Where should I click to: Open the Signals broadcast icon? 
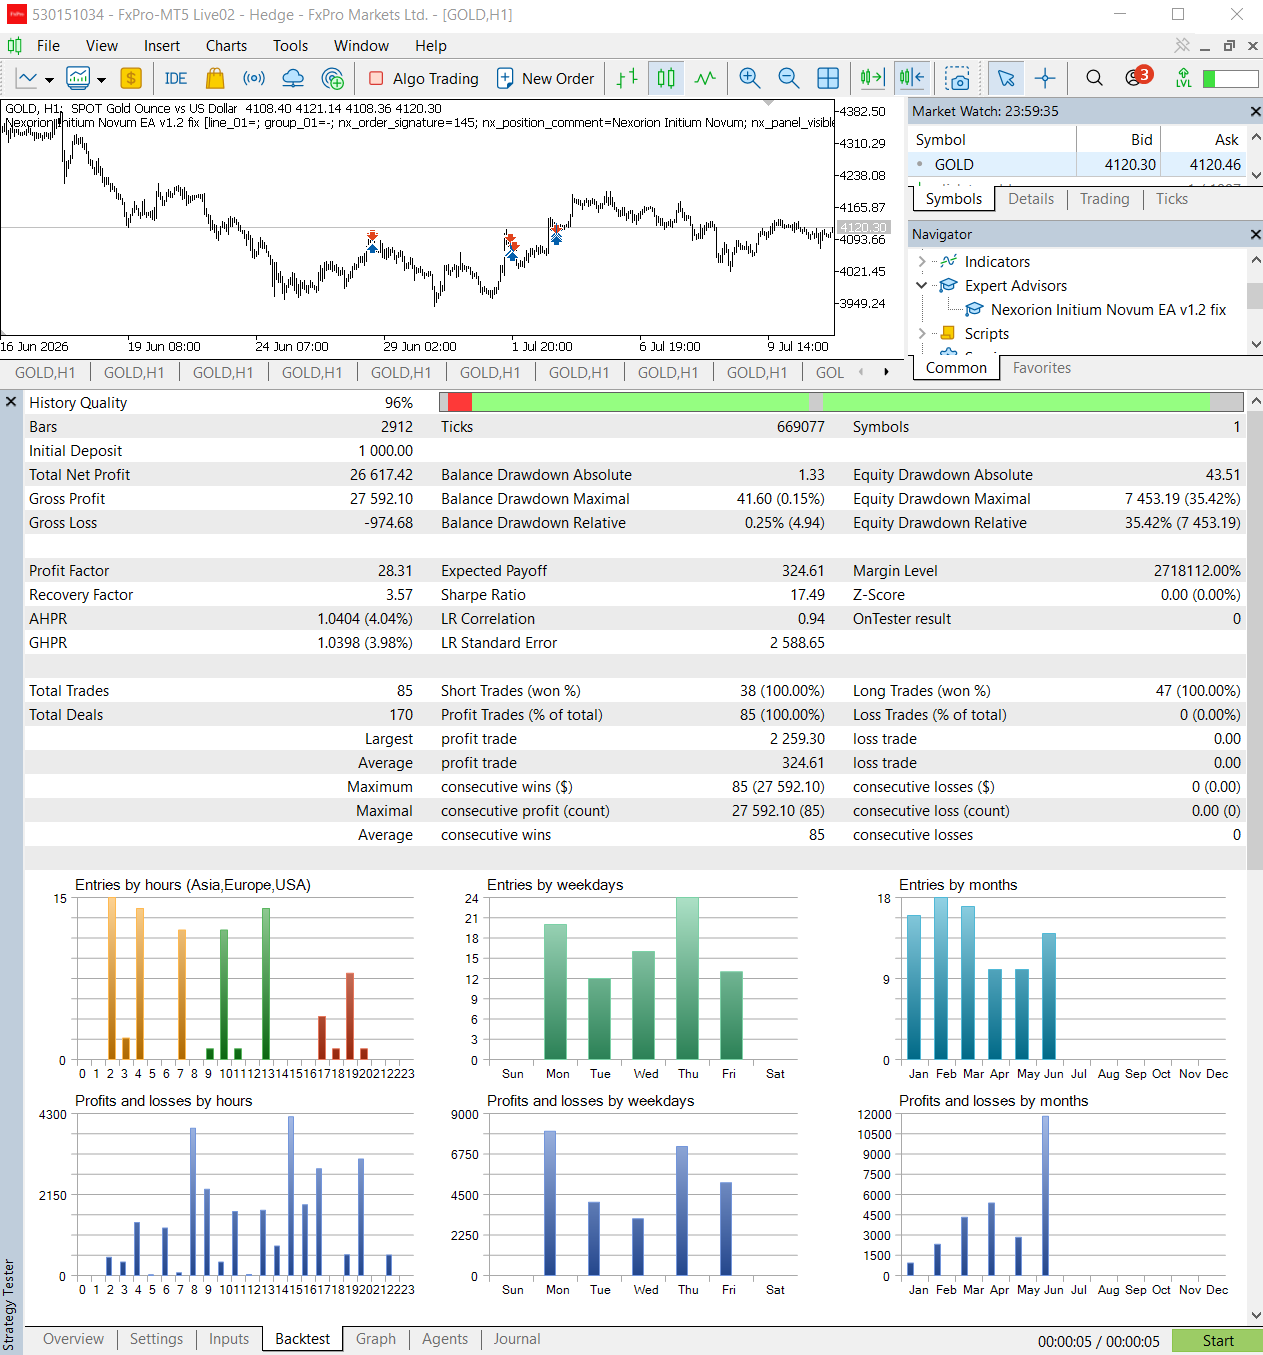click(x=254, y=78)
